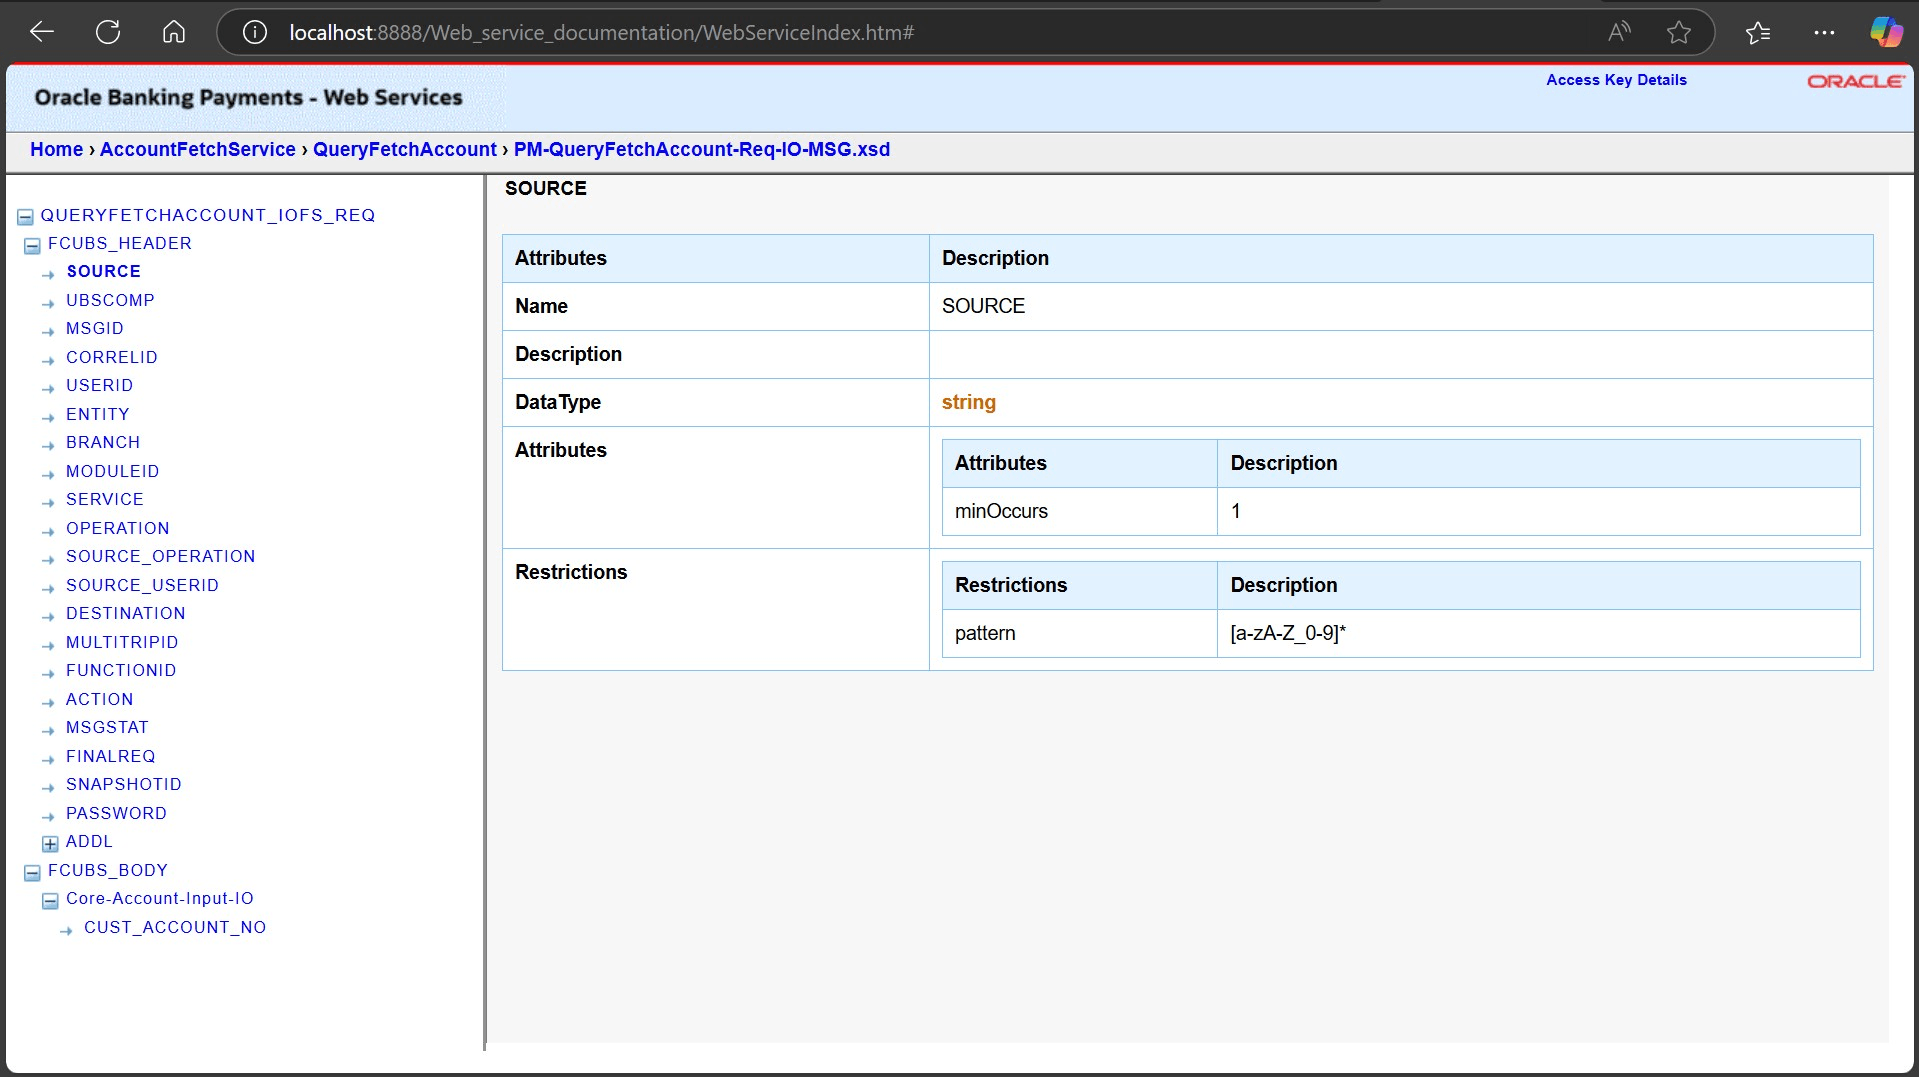Screen dimensions: 1919x1077
Task: Open Read Aloud icon in address bar
Action: click(1618, 32)
